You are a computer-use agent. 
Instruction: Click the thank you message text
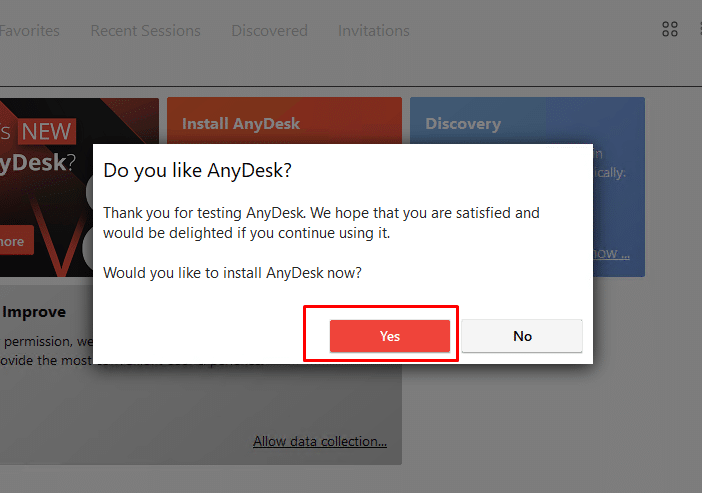tap(321, 223)
